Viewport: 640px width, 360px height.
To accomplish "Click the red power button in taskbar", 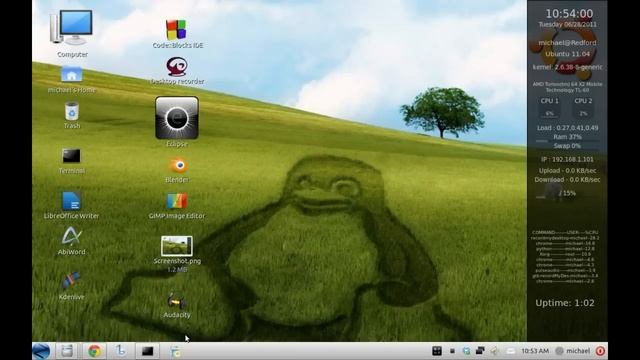I will pyautogui.click(x=600, y=351).
